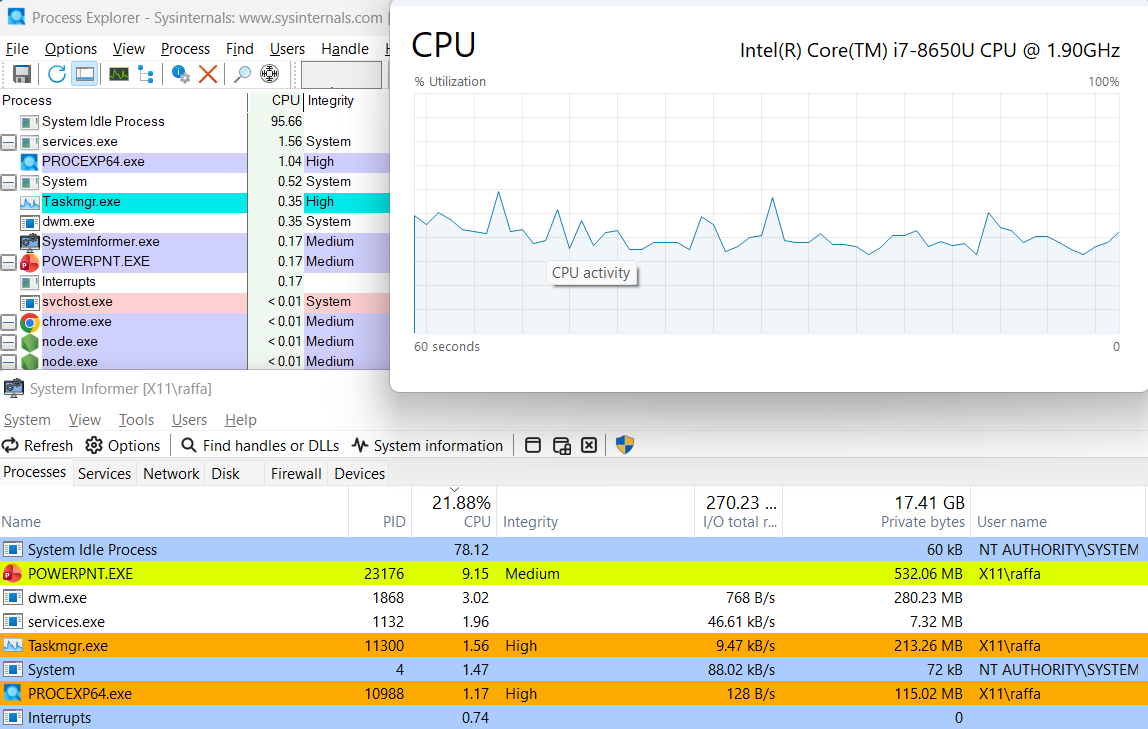Image resolution: width=1148 pixels, height=729 pixels.
Task: Open Process Explorer Find menu
Action: pyautogui.click(x=239, y=49)
